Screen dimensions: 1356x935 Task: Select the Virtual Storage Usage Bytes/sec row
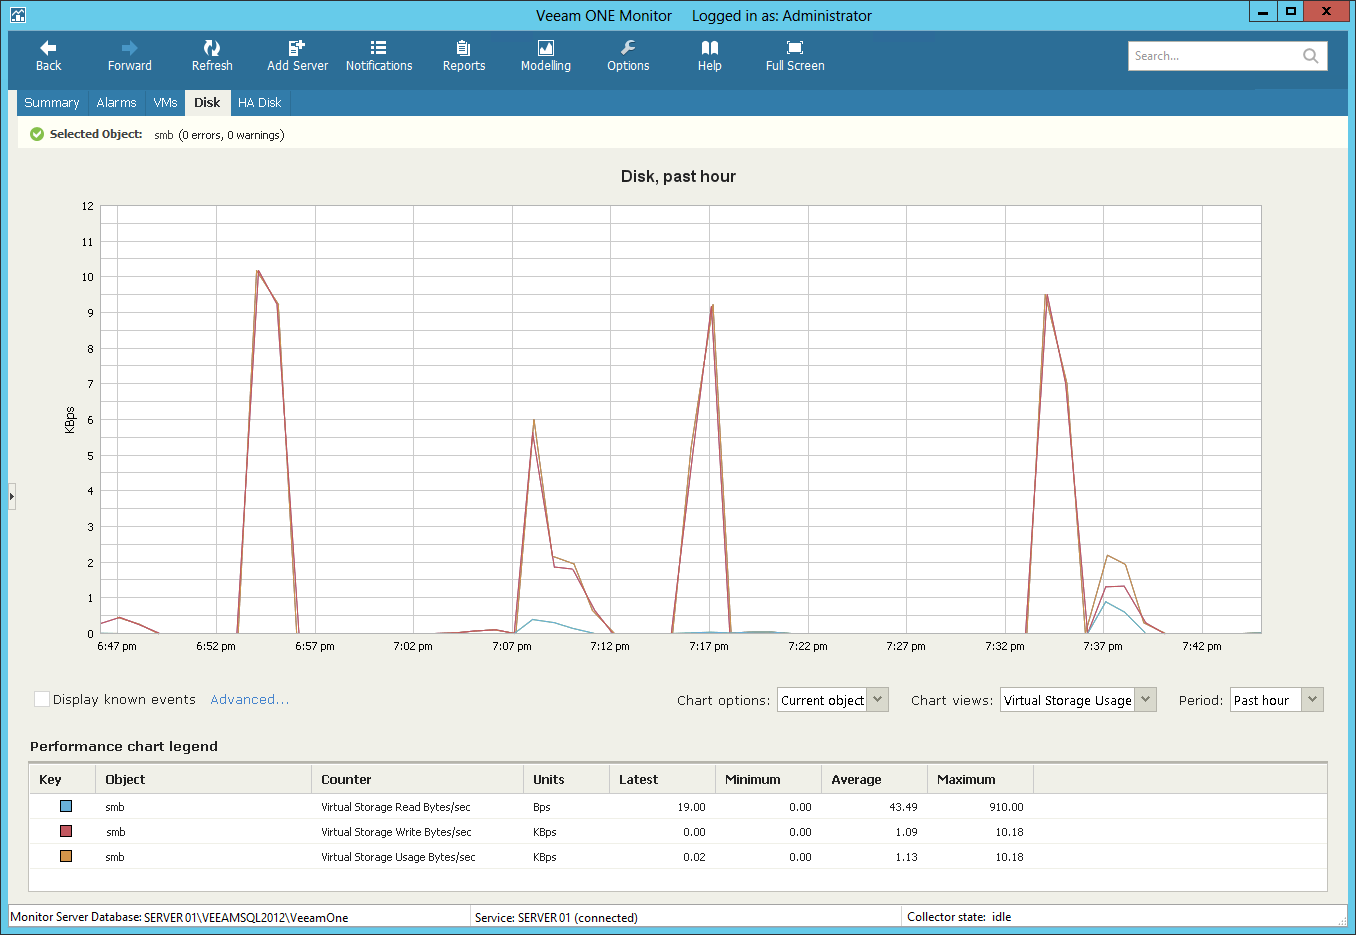[x=678, y=857]
